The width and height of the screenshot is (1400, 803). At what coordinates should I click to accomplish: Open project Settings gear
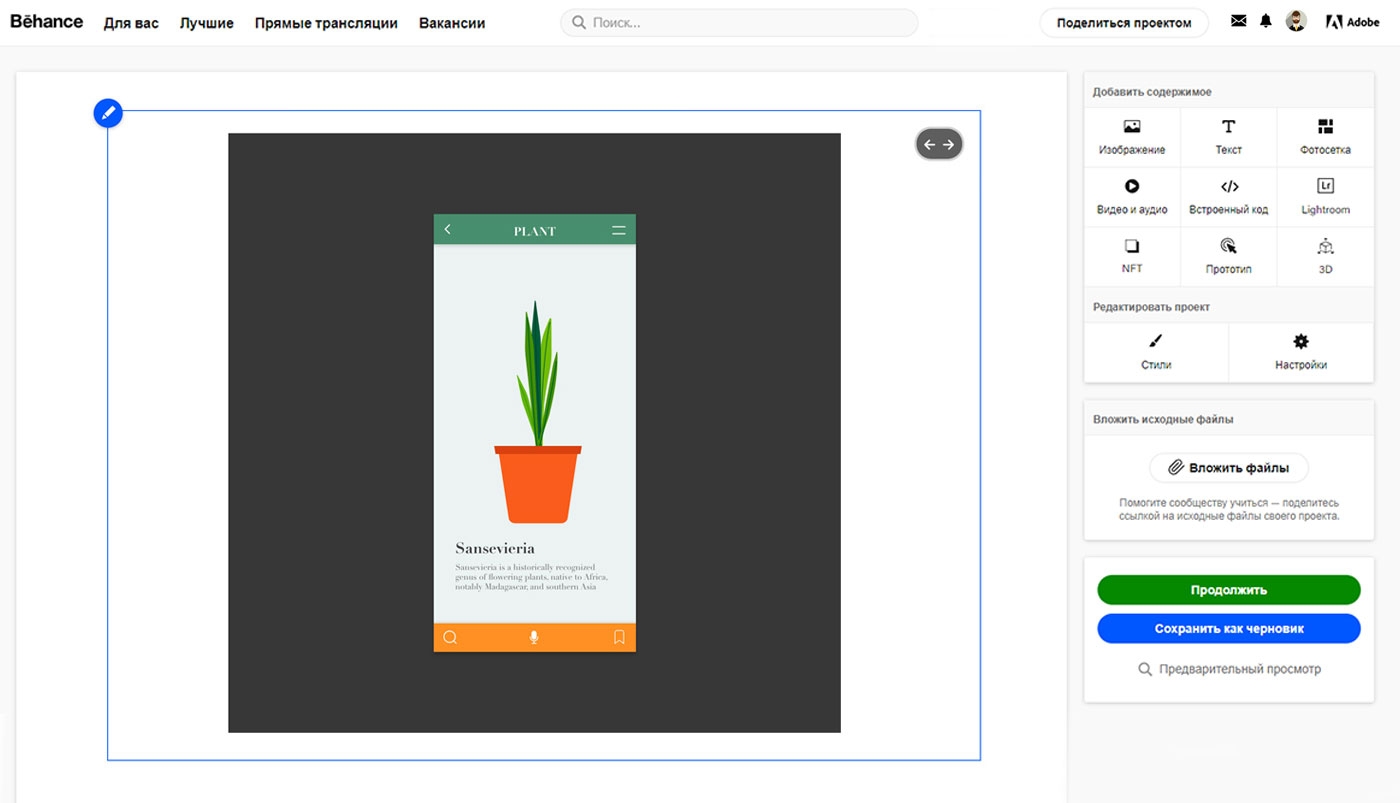[1300, 352]
